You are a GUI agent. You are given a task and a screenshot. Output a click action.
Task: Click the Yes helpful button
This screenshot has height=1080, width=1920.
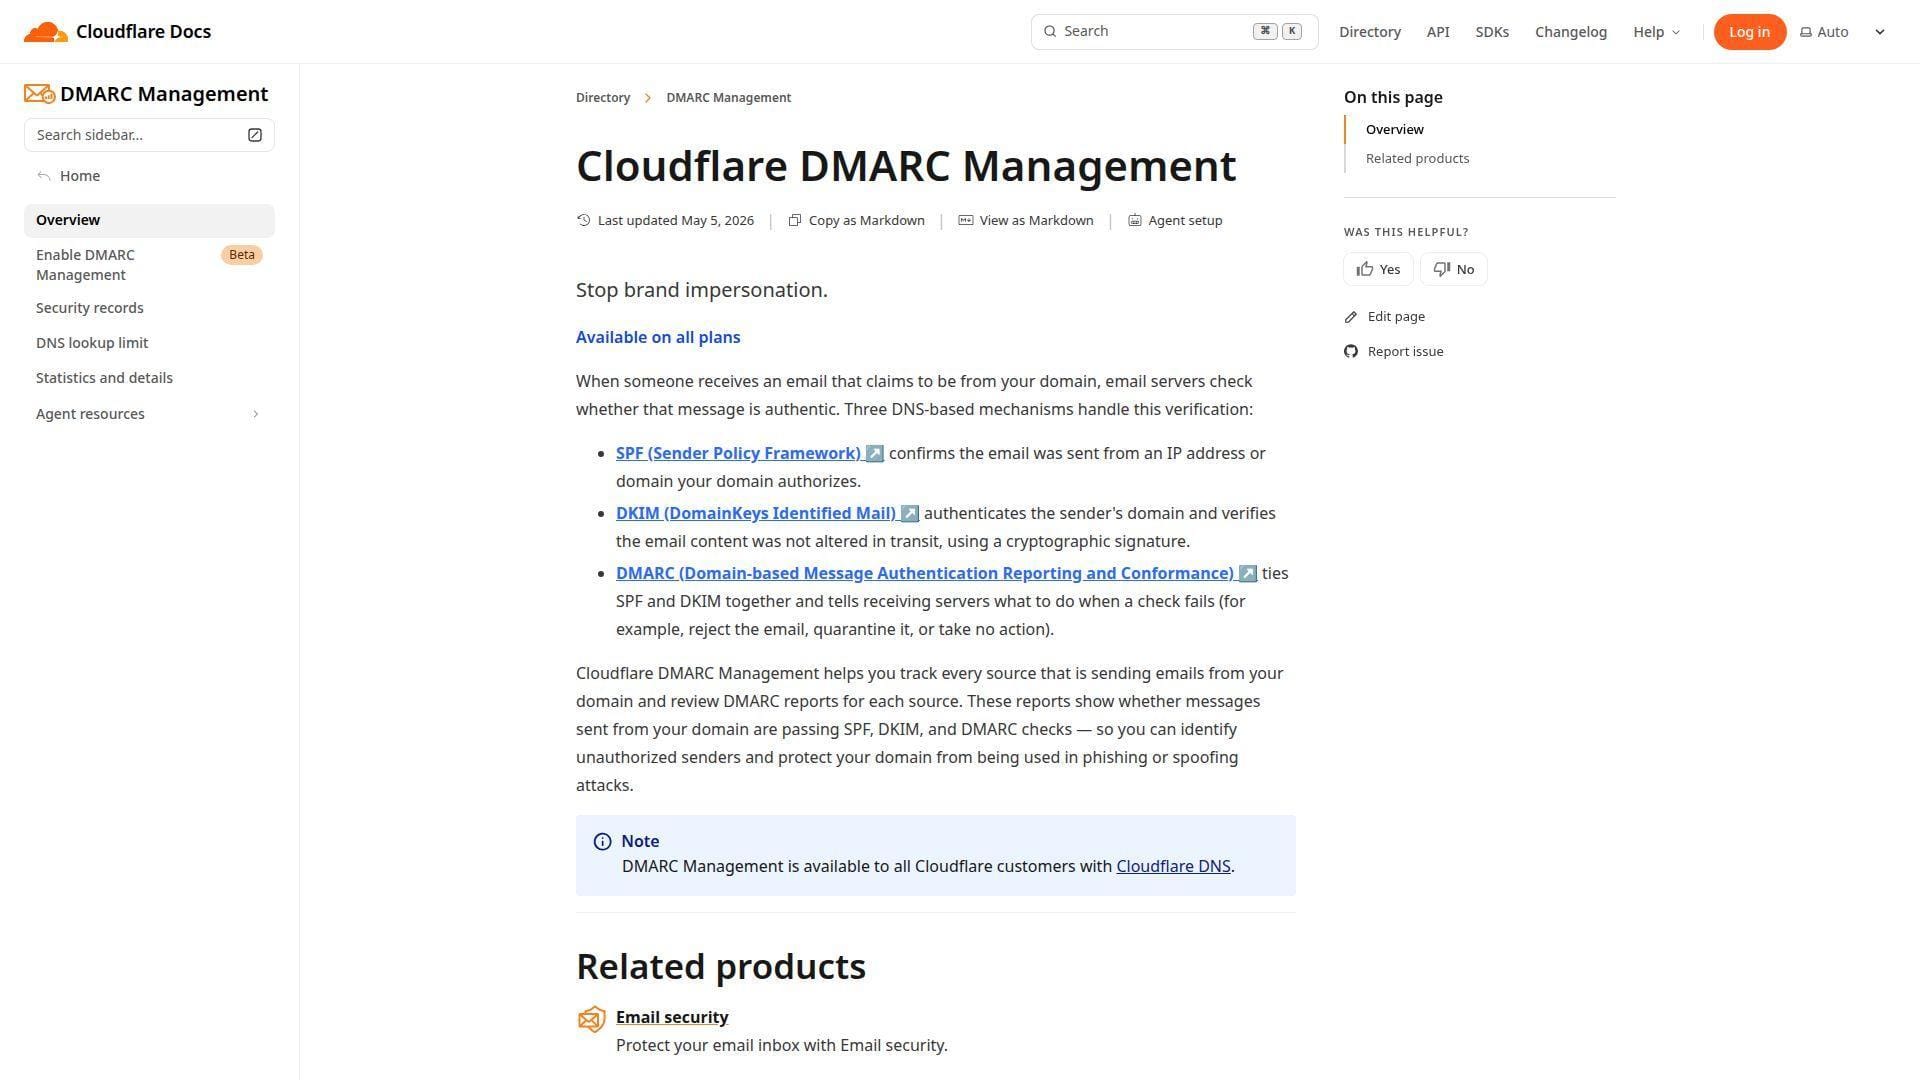[x=1378, y=269]
